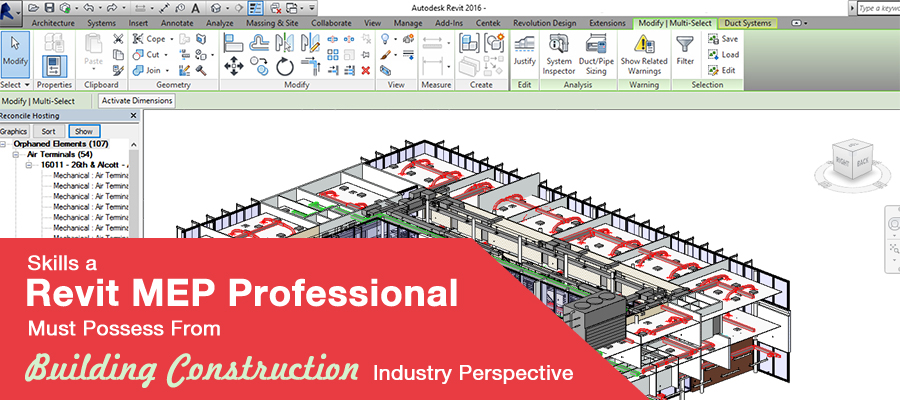
Task: Choose Mirror - Draw Axis tool
Action: click(x=311, y=44)
